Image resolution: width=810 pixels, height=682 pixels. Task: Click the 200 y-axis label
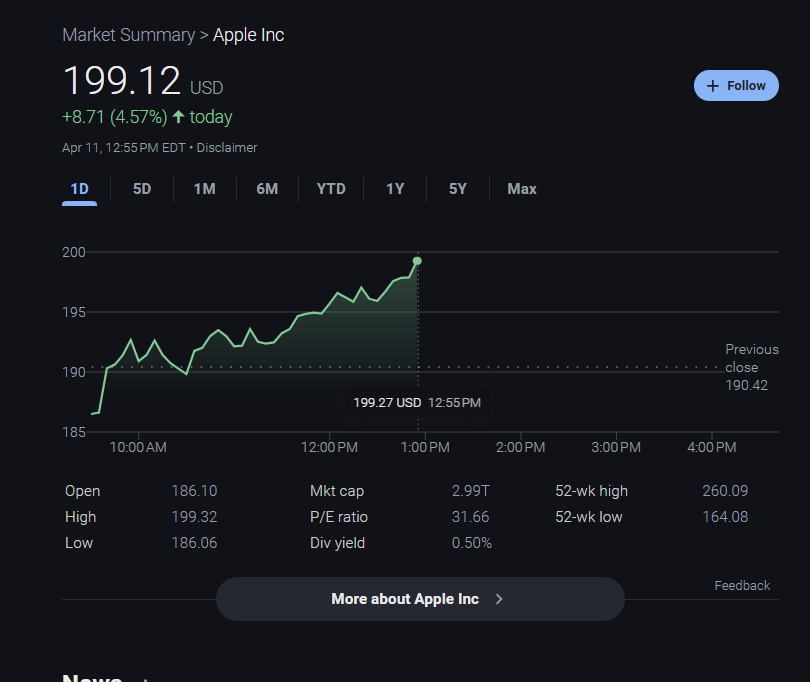coord(74,252)
